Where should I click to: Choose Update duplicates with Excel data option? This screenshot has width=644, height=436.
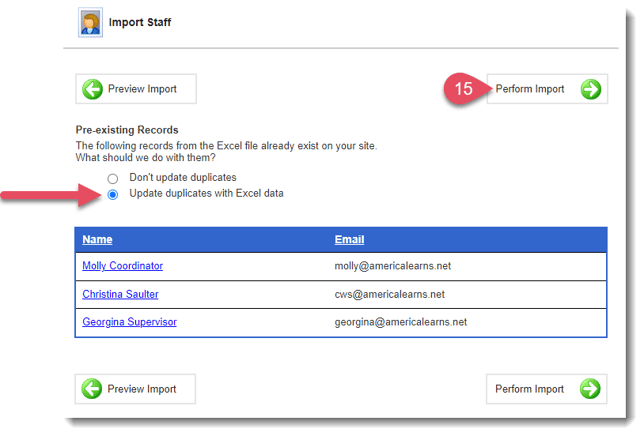113,194
